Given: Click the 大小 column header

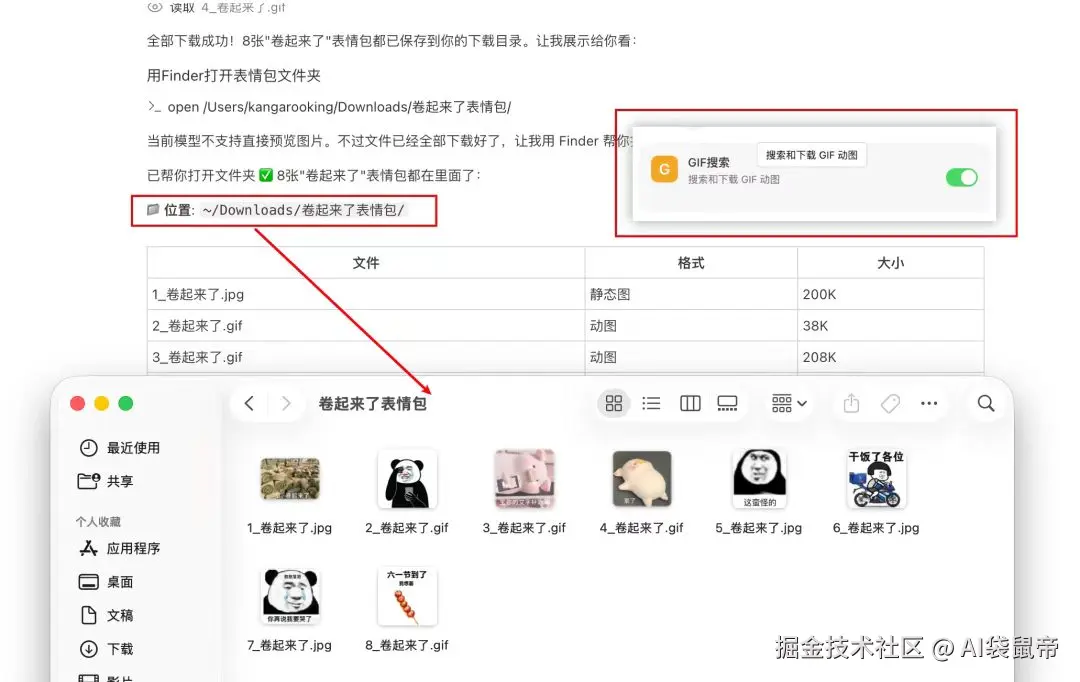Looking at the screenshot, I should click(890, 263).
